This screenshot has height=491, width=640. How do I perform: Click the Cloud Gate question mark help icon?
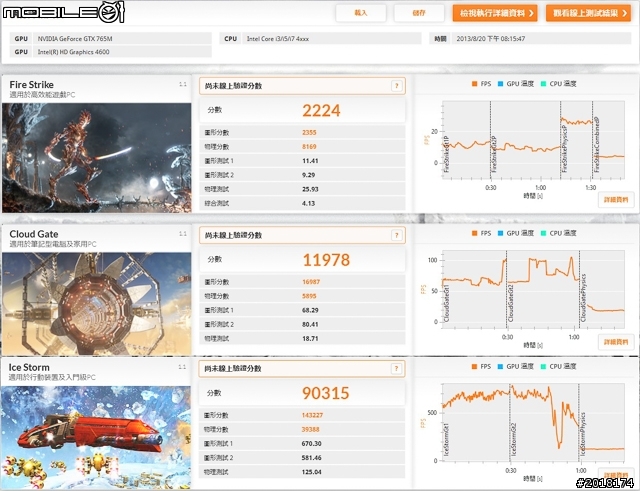click(x=396, y=235)
